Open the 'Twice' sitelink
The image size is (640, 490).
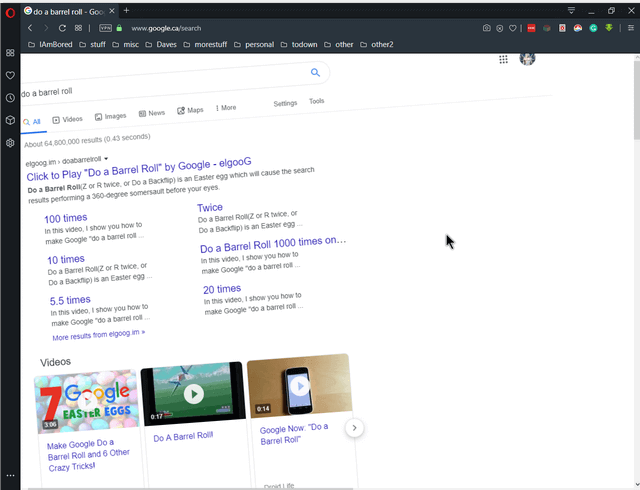pos(210,207)
